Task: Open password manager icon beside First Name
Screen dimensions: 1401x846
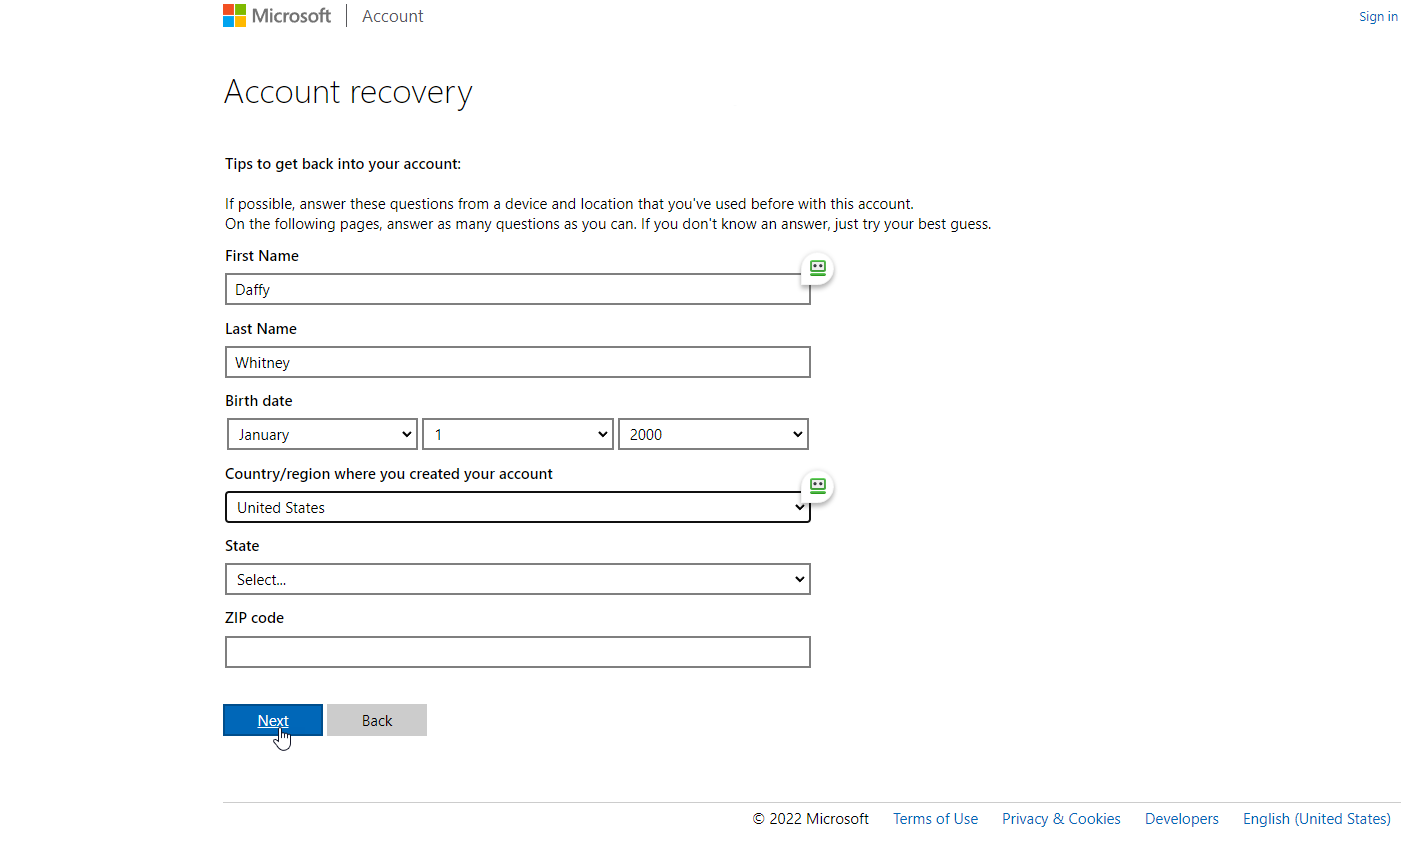Action: (x=818, y=268)
